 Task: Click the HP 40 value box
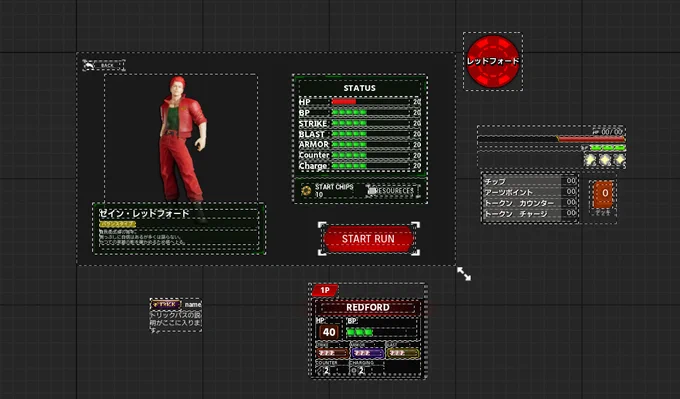point(329,332)
